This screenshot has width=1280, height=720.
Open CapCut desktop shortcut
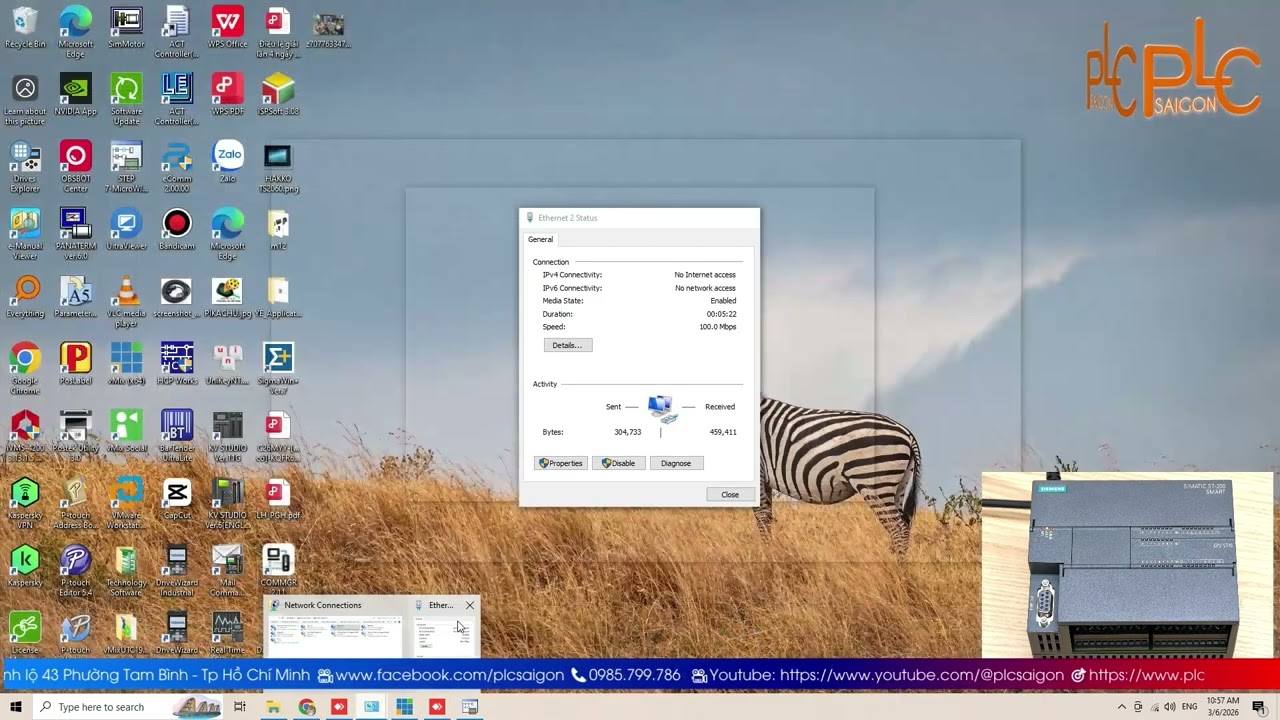tap(176, 499)
